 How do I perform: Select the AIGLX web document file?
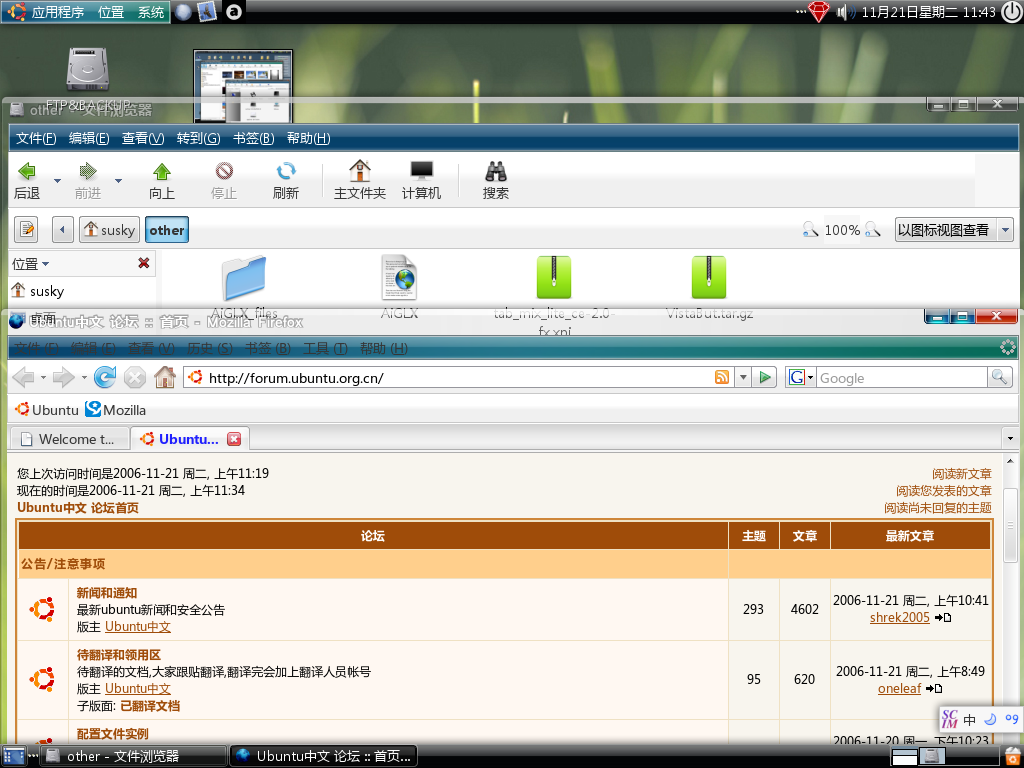click(399, 278)
